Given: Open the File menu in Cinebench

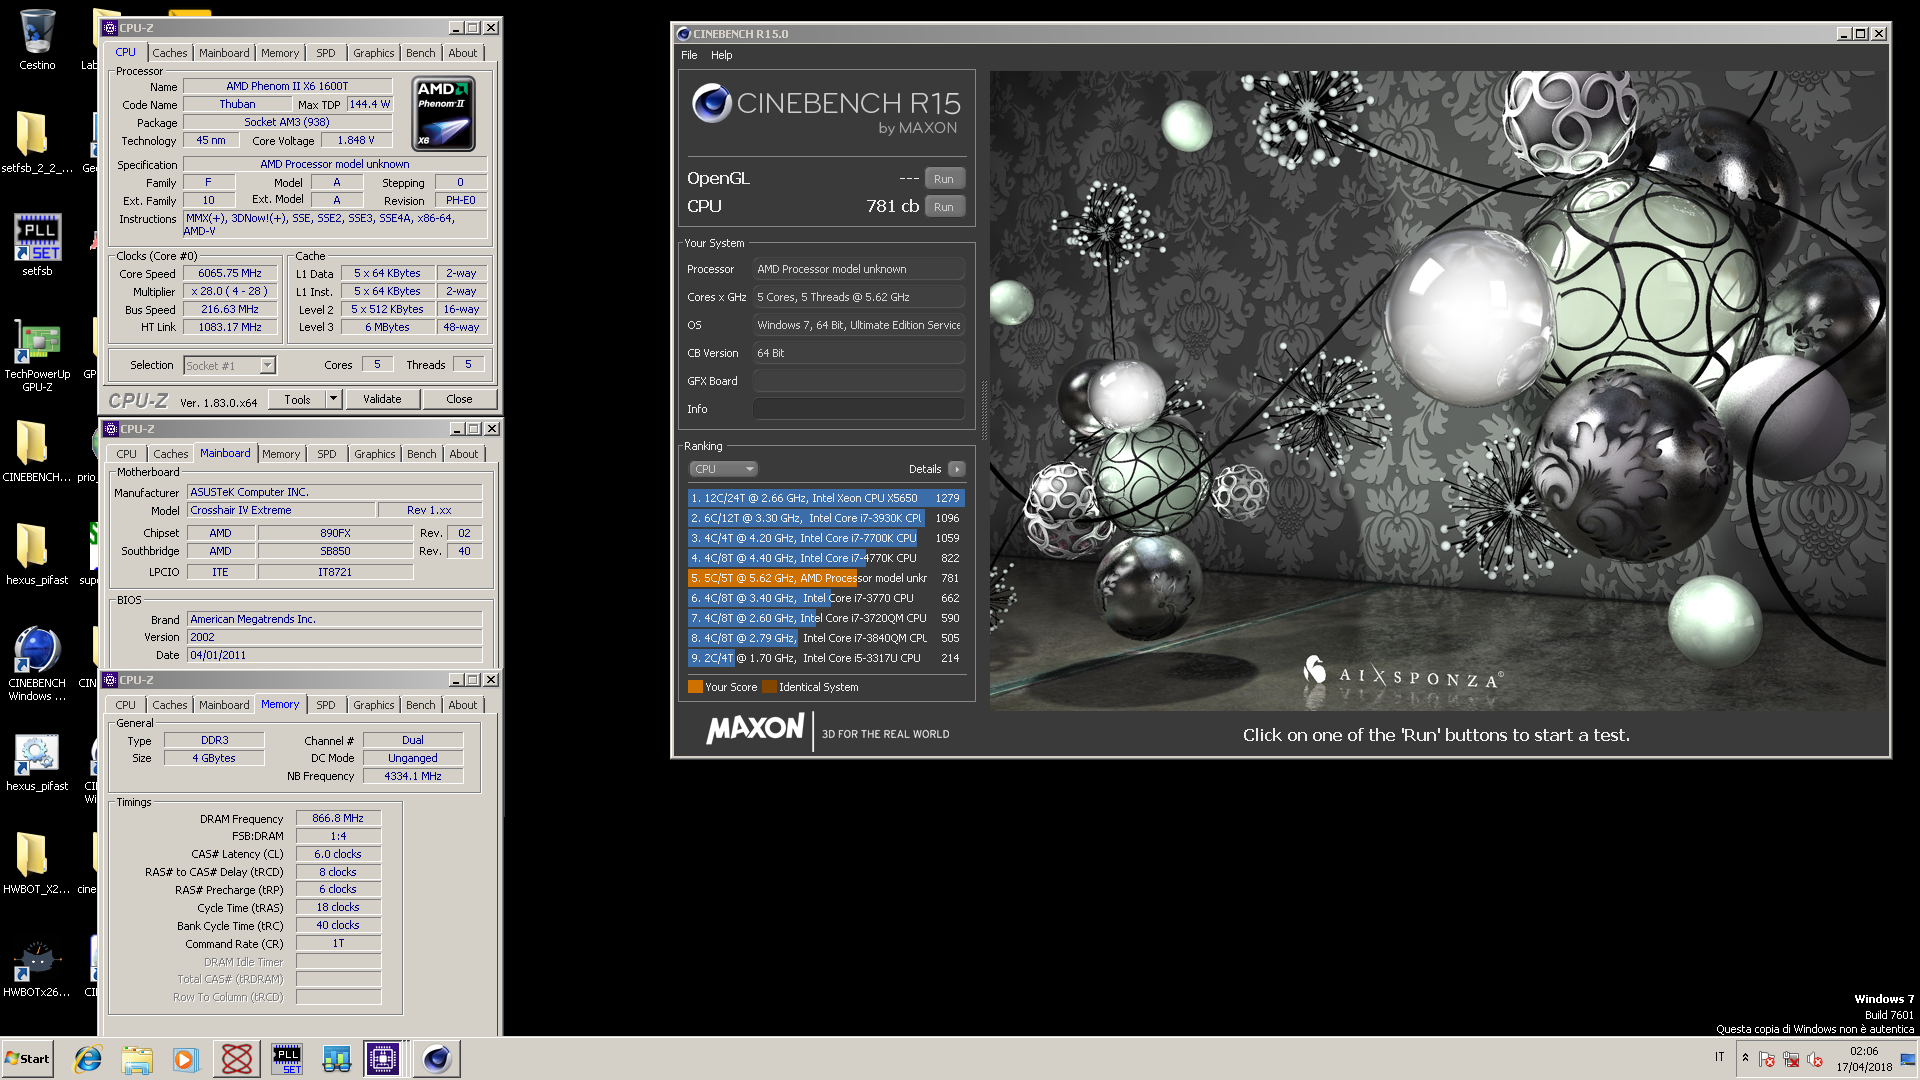Looking at the screenshot, I should coord(689,55).
